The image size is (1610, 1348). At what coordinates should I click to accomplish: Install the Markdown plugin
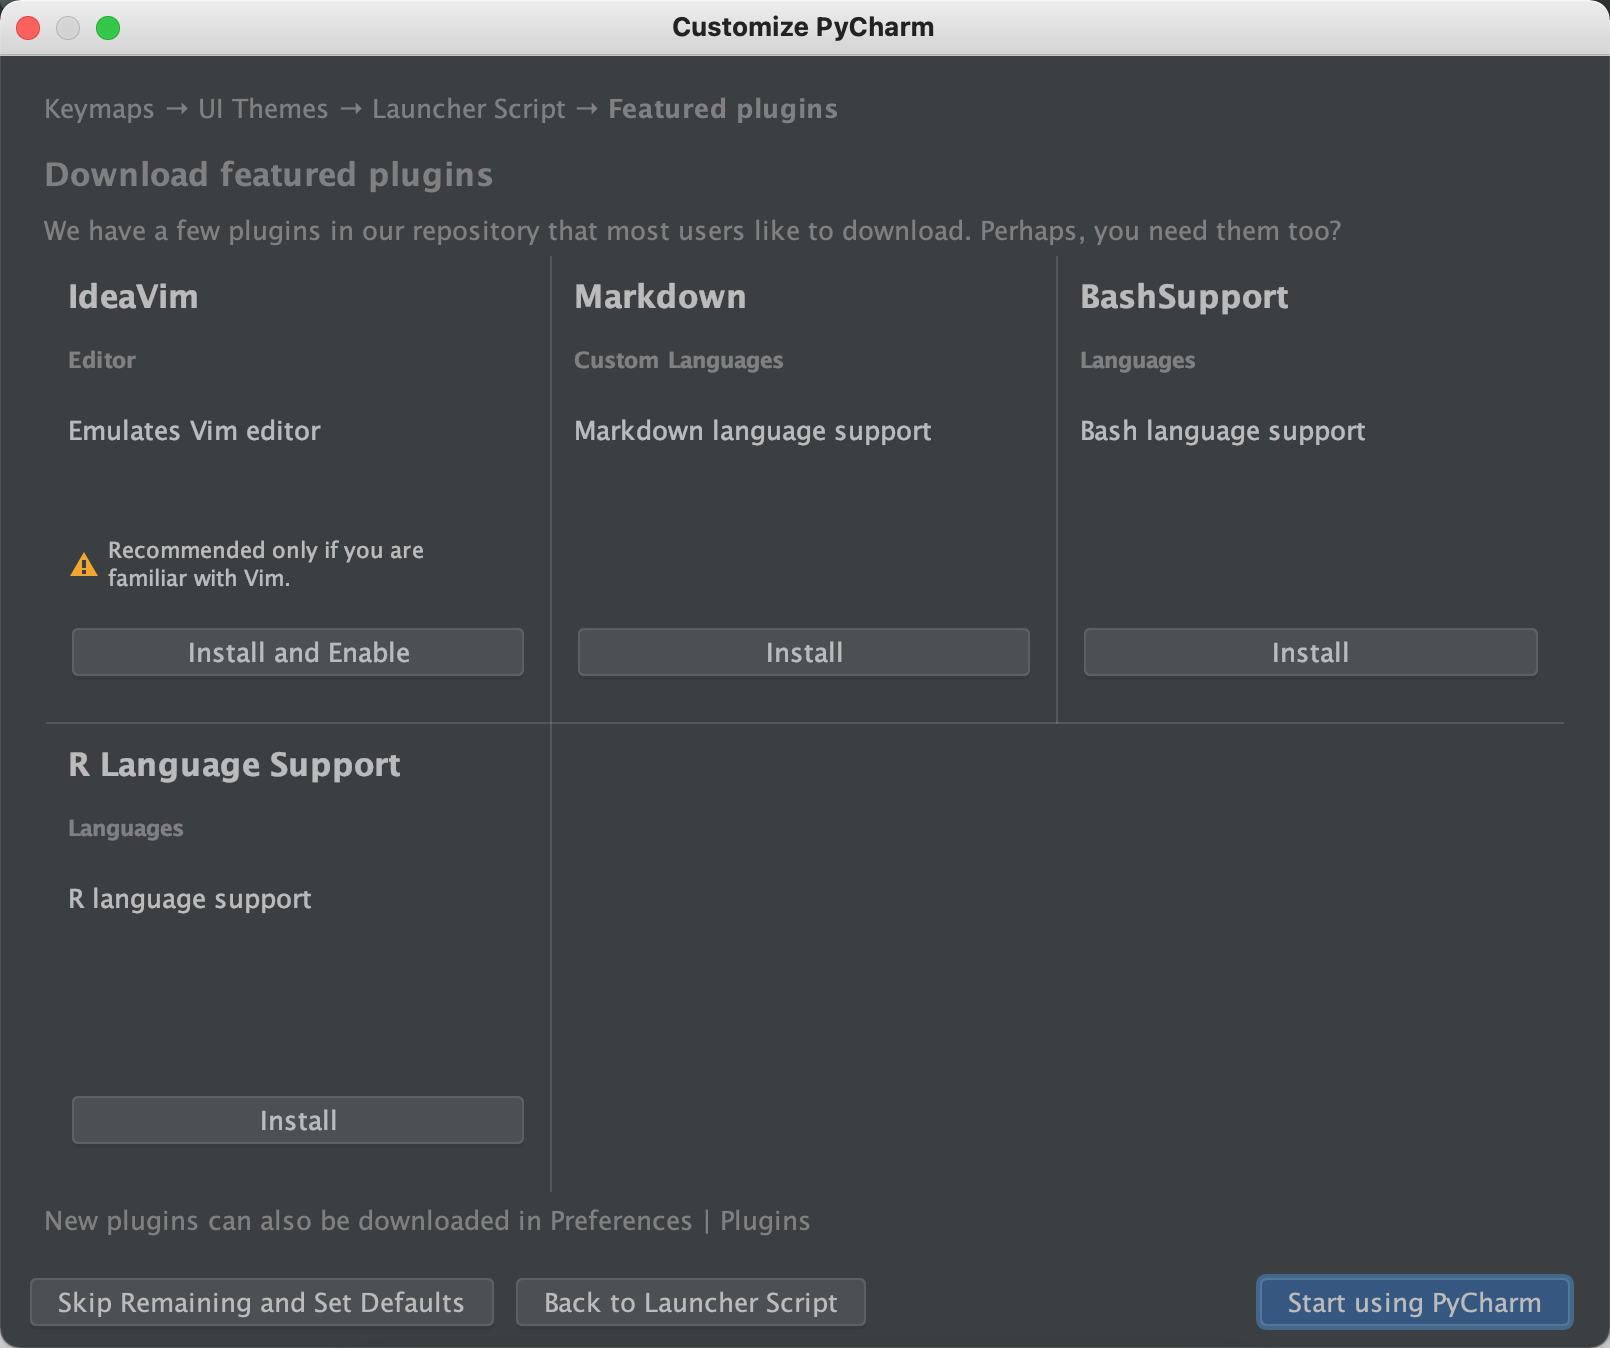tap(803, 652)
